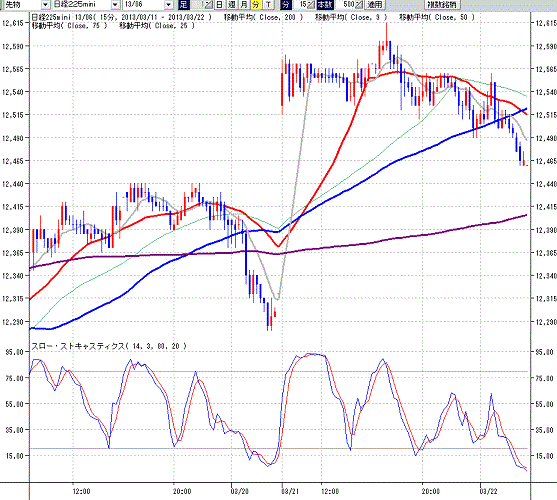
Task: Click the 移動平均( Close, 200 ) legend label
Action: pyautogui.click(x=264, y=17)
